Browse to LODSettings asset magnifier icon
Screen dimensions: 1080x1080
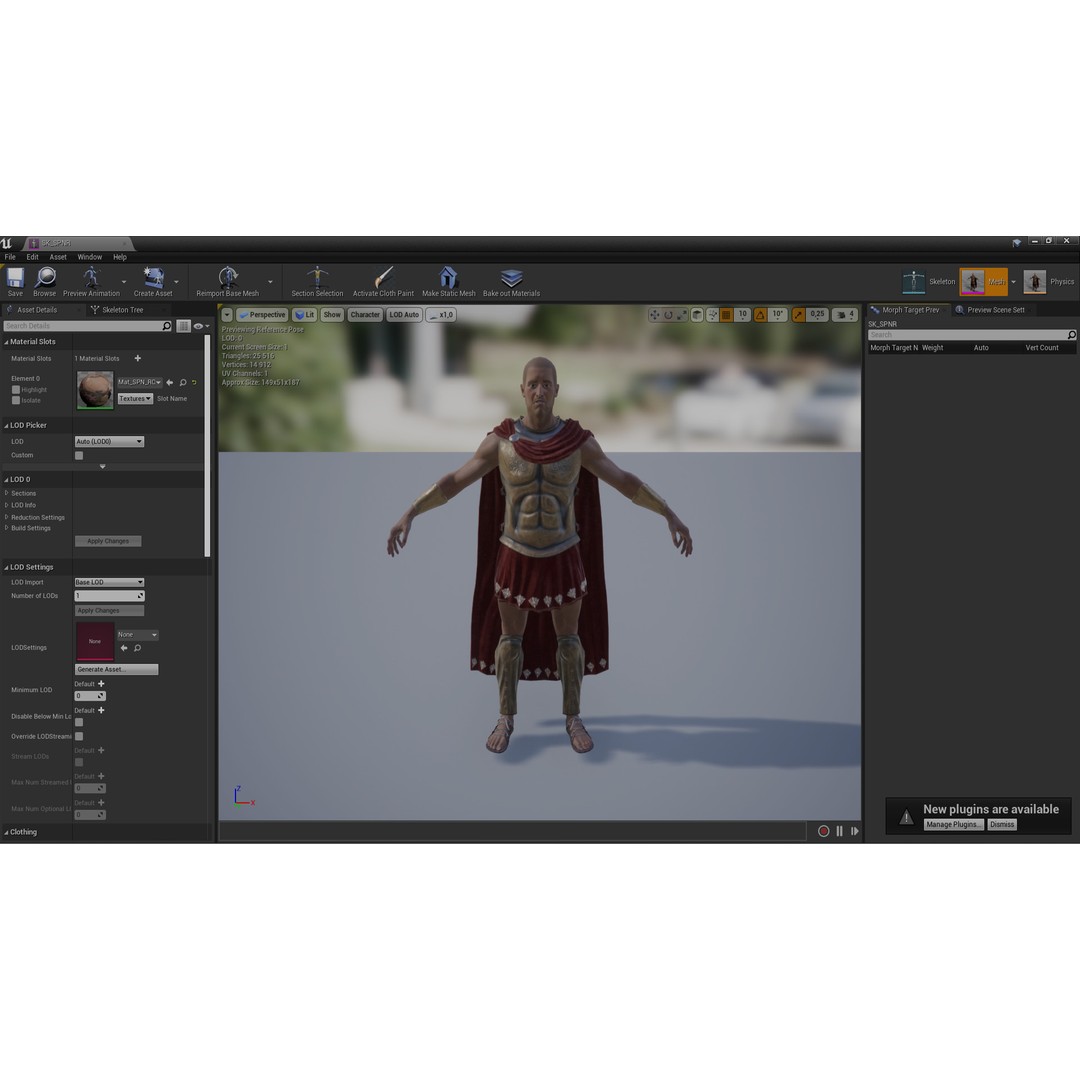click(138, 648)
